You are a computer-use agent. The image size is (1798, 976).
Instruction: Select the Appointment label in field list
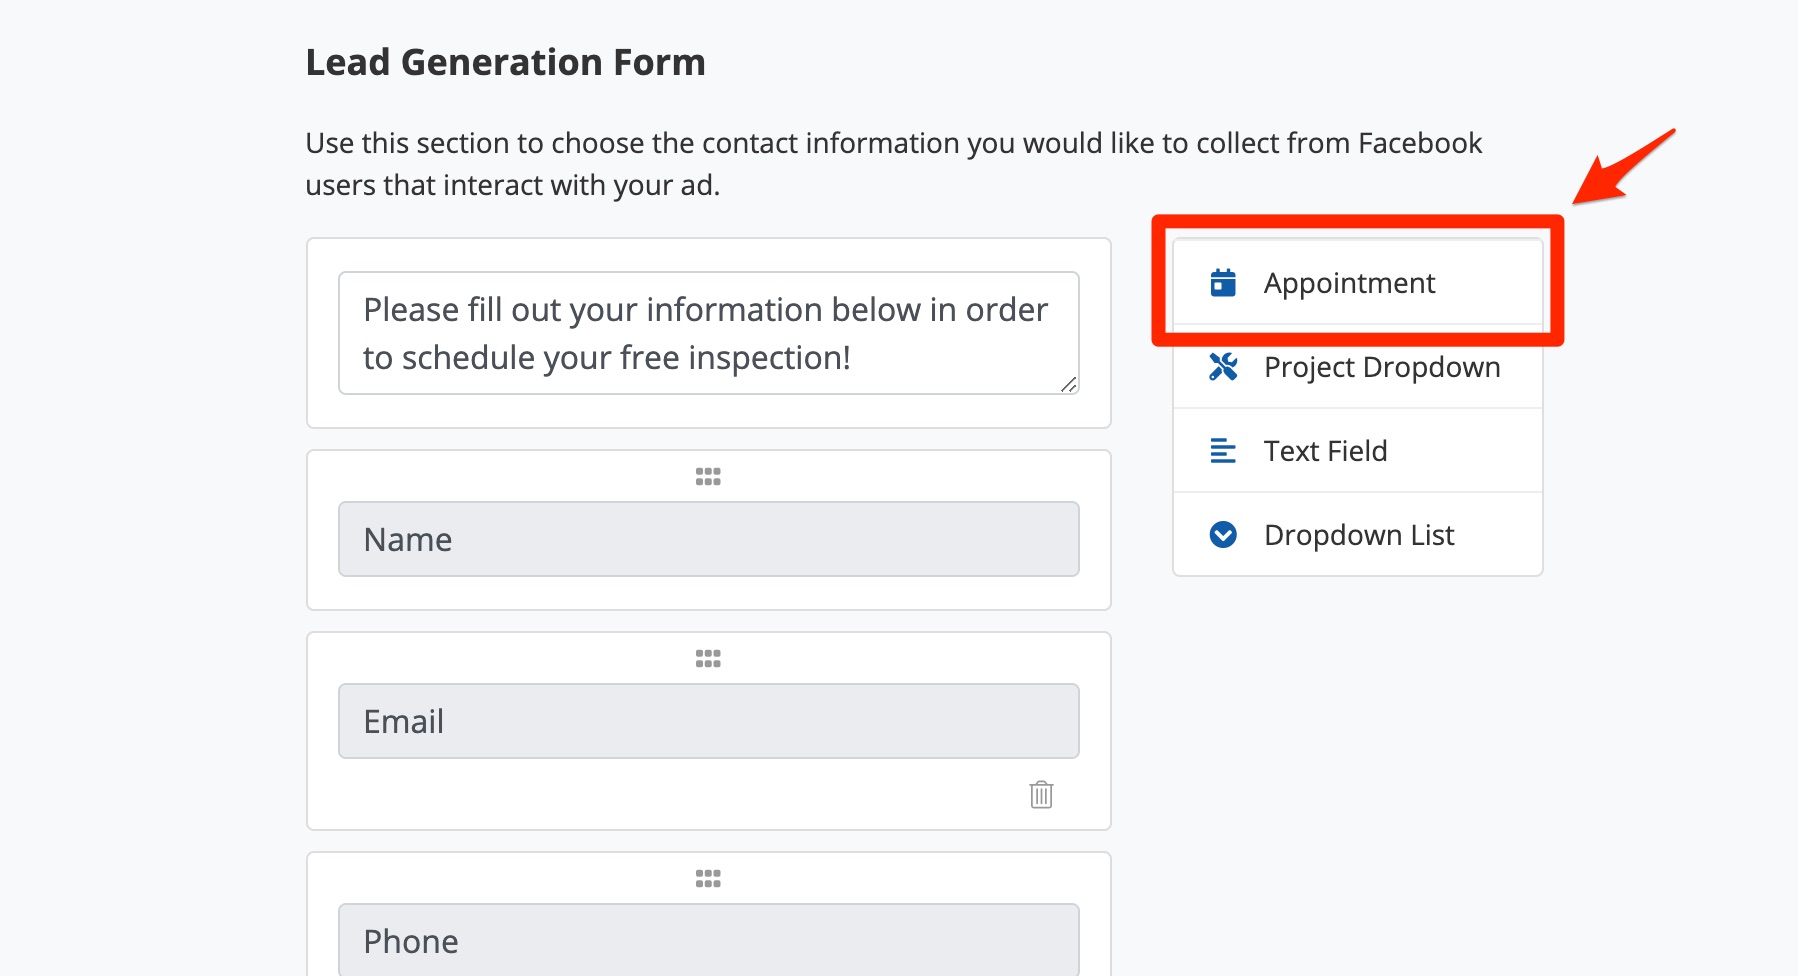1349,283
